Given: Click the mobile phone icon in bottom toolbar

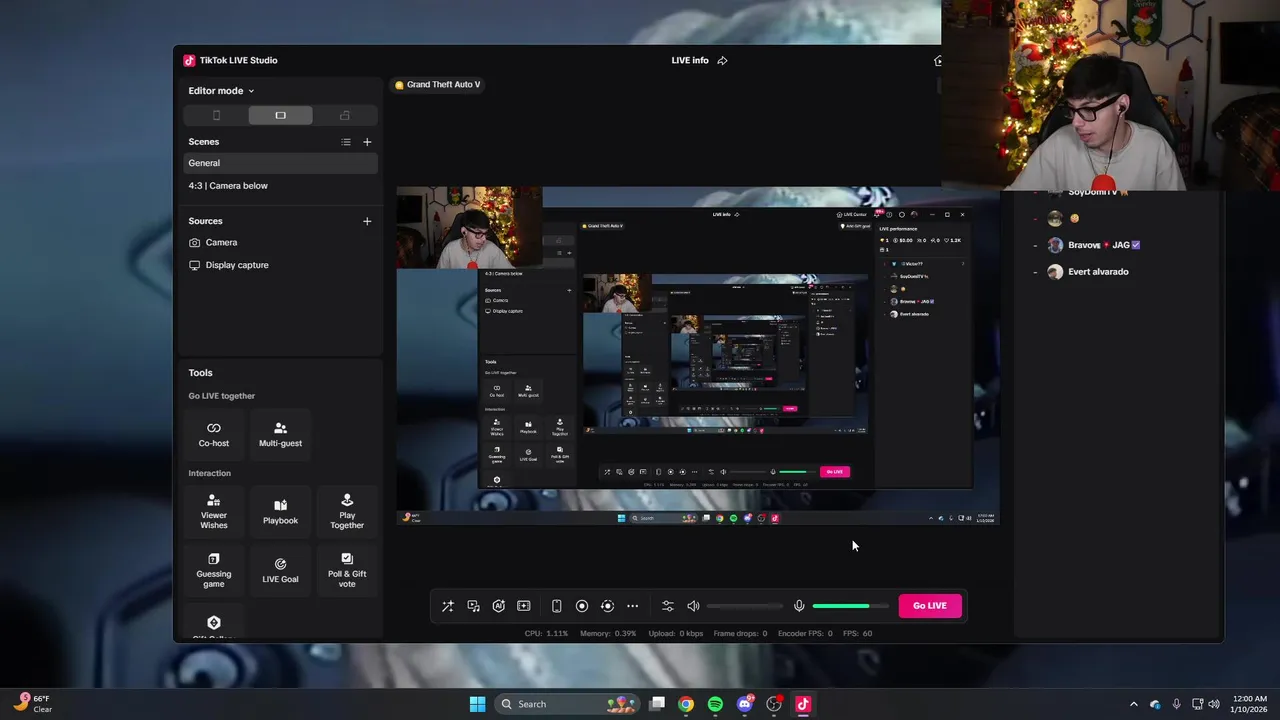Looking at the screenshot, I should 557,606.
